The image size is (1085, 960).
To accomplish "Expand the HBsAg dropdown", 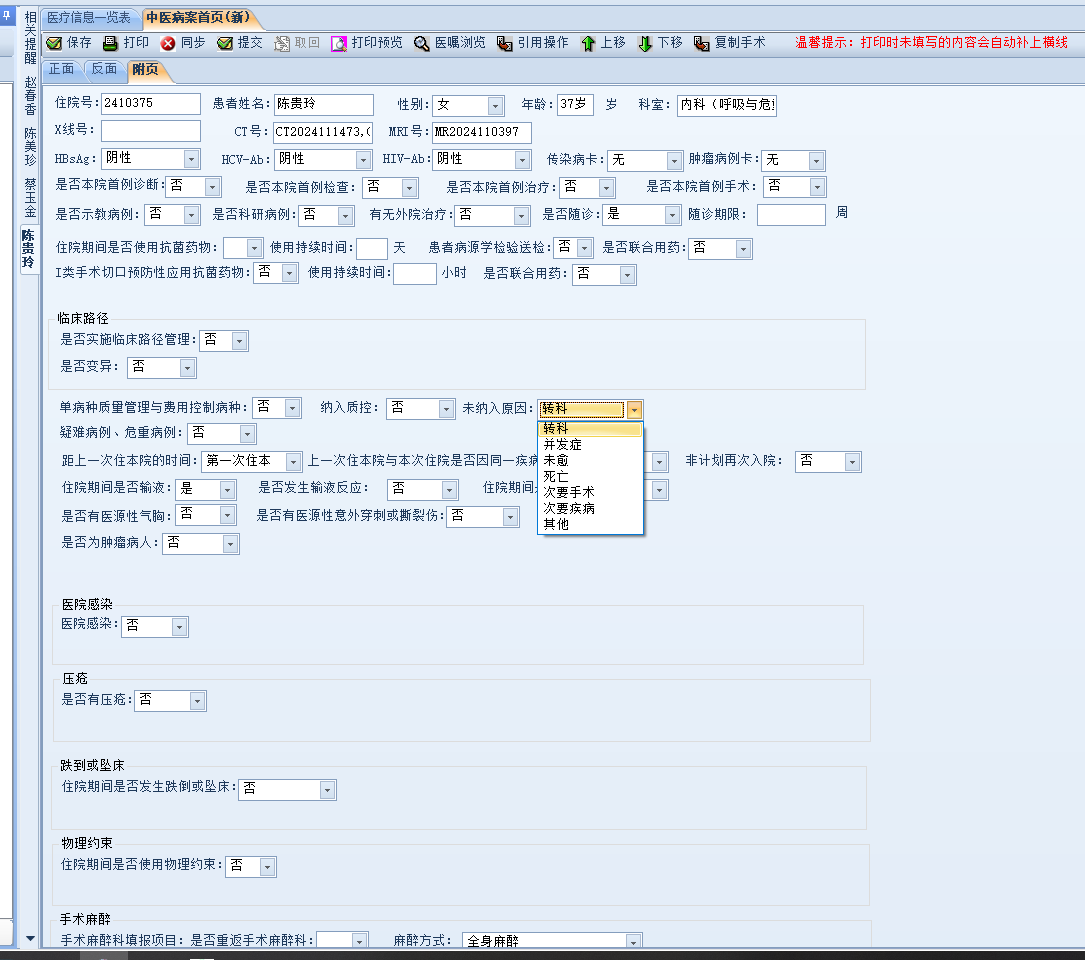I will [192, 159].
